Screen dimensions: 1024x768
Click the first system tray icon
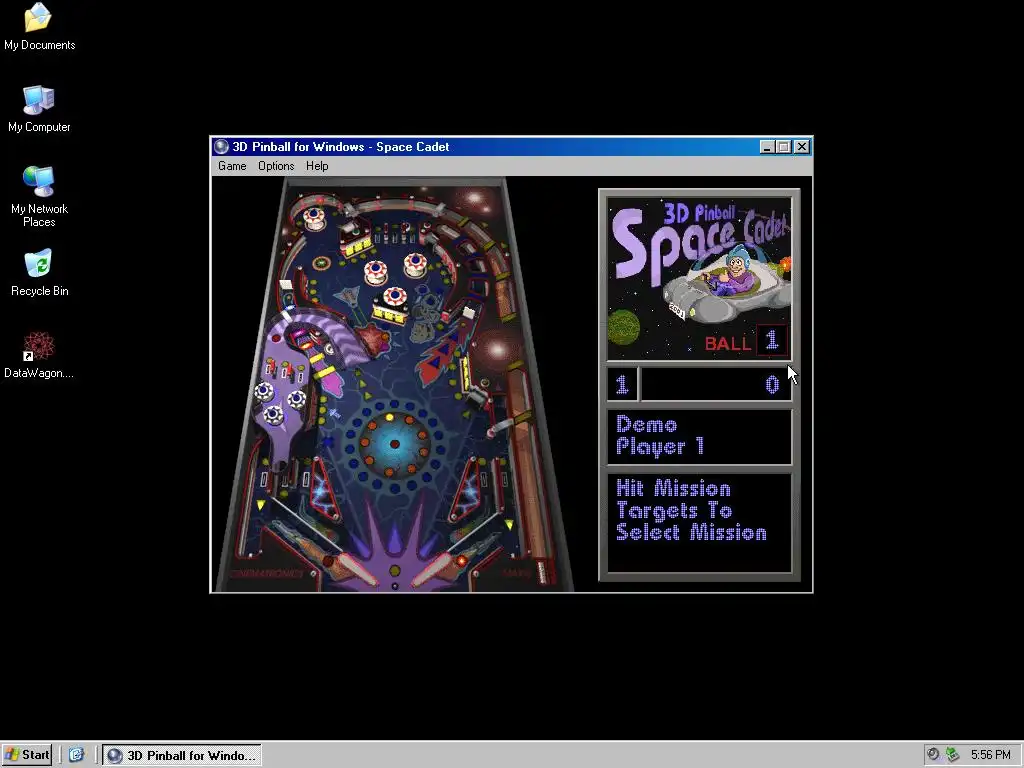click(933, 755)
